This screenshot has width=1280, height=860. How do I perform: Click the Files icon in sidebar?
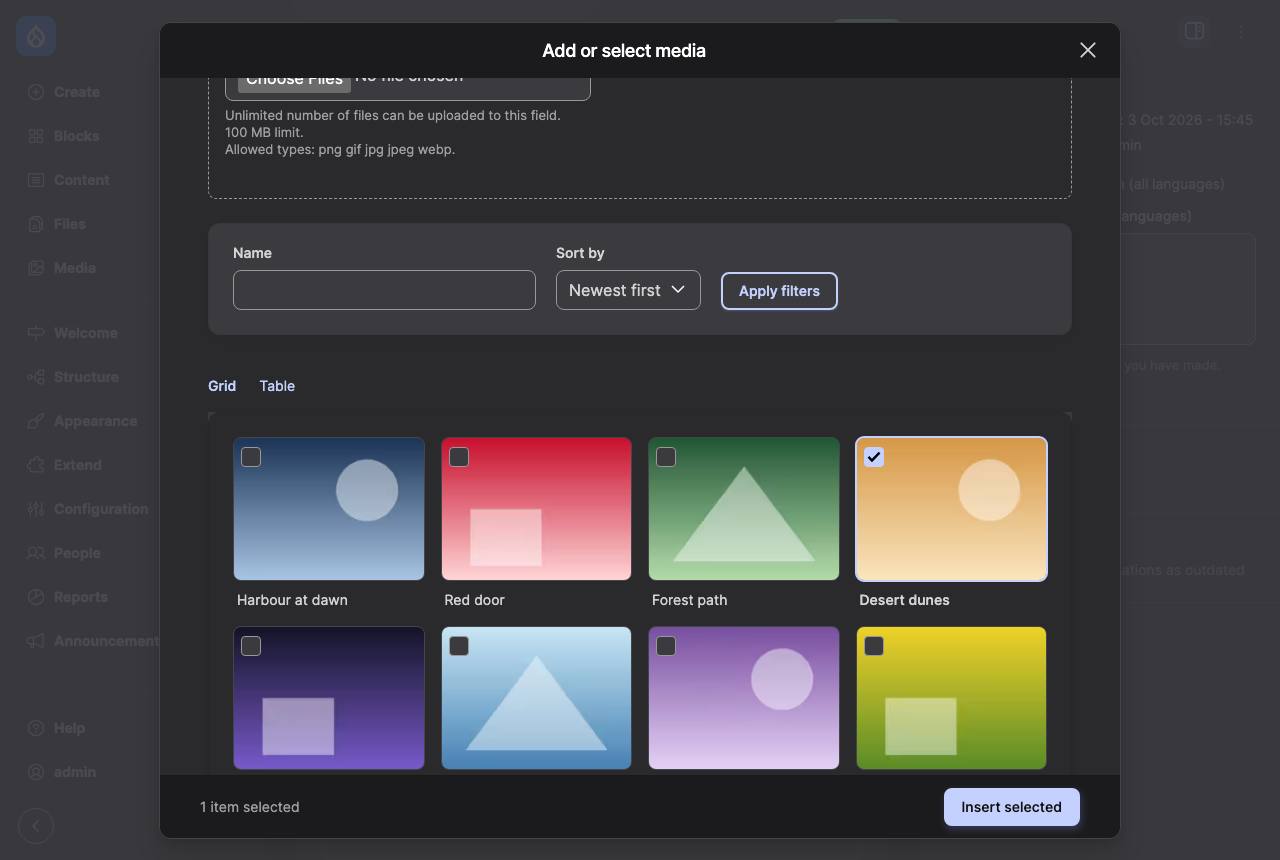36,224
